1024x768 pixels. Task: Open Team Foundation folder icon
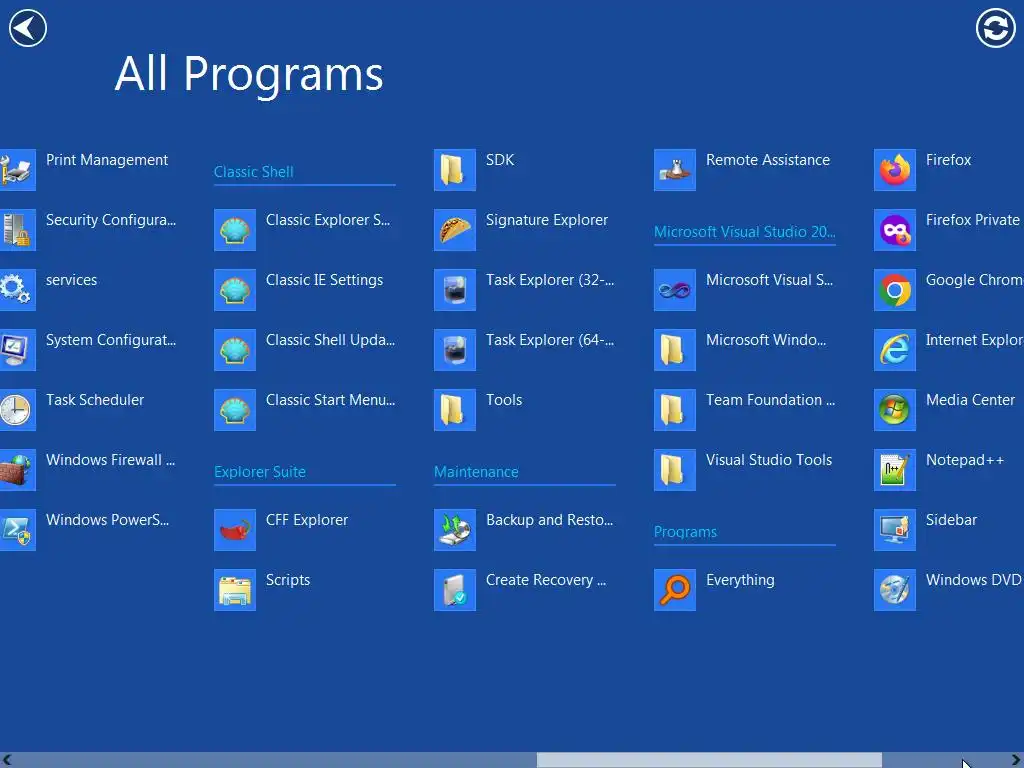pos(675,410)
